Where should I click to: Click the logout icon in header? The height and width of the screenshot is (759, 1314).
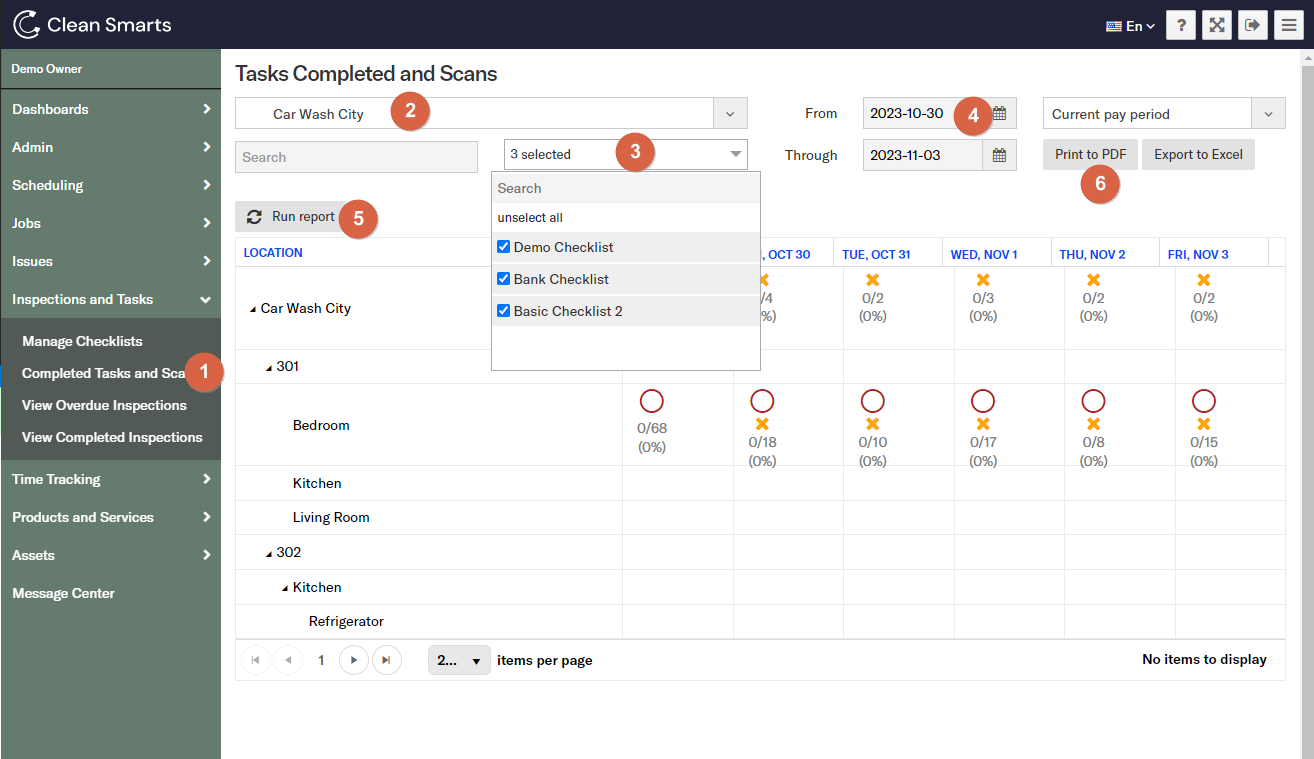[x=1252, y=25]
